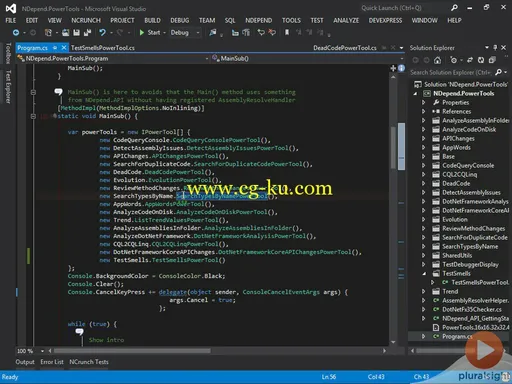Collapse the TestSmells folder node

[x=424, y=274]
